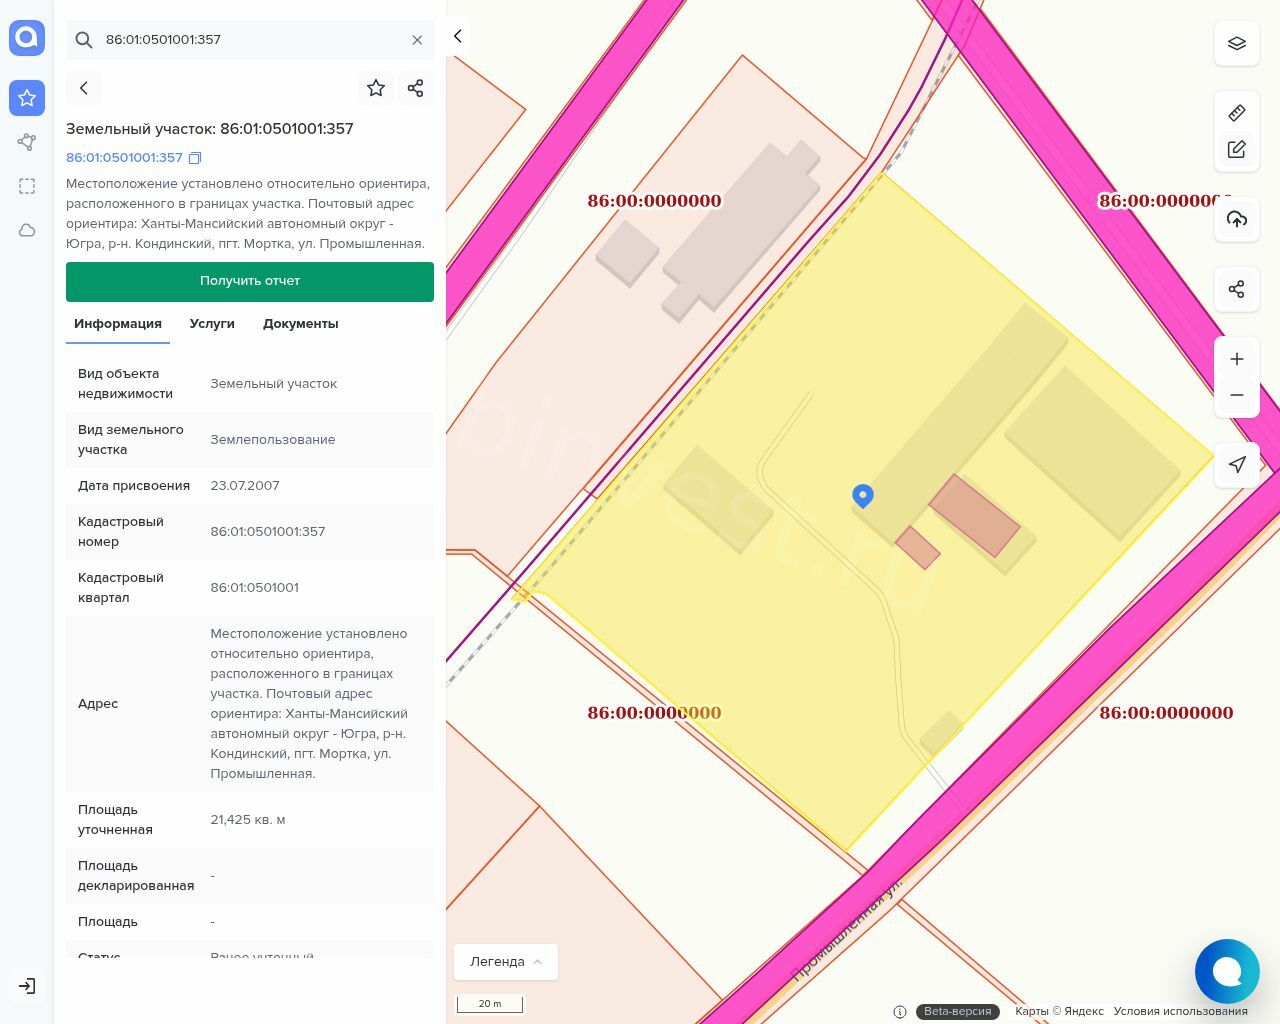Open the chat support bubble
The image size is (1280, 1024).
click(1226, 971)
